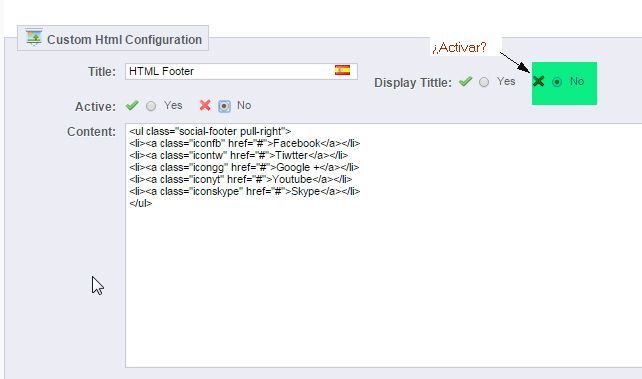Click the code line containing Skype
The width and height of the screenshot is (642, 379).
click(x=244, y=191)
